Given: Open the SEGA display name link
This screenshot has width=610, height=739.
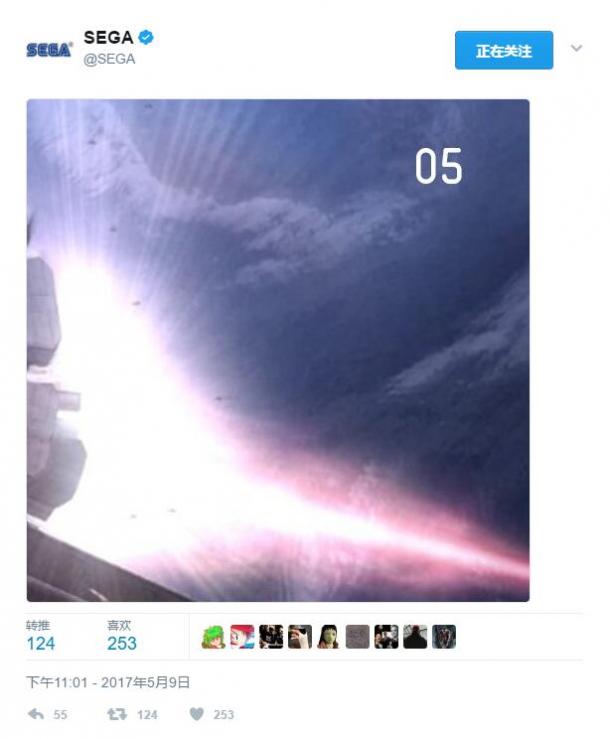Looking at the screenshot, I should pos(108,37).
